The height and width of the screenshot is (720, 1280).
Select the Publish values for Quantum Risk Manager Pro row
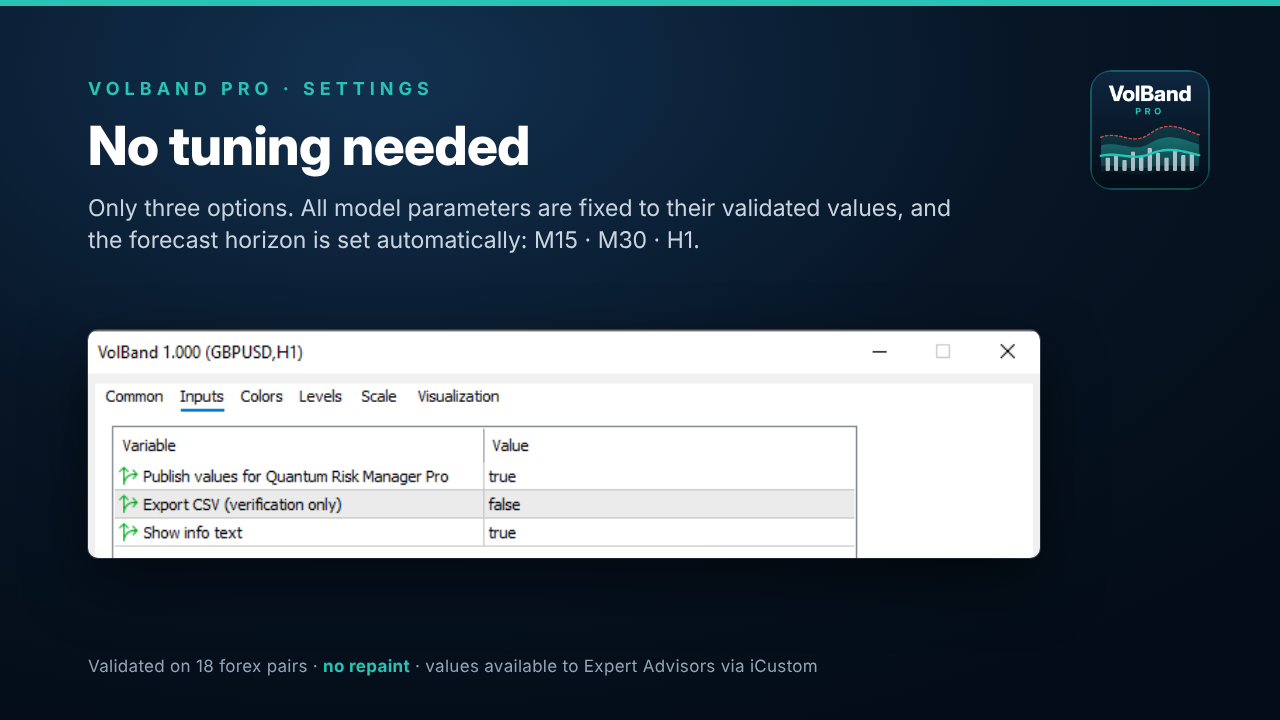(x=485, y=476)
